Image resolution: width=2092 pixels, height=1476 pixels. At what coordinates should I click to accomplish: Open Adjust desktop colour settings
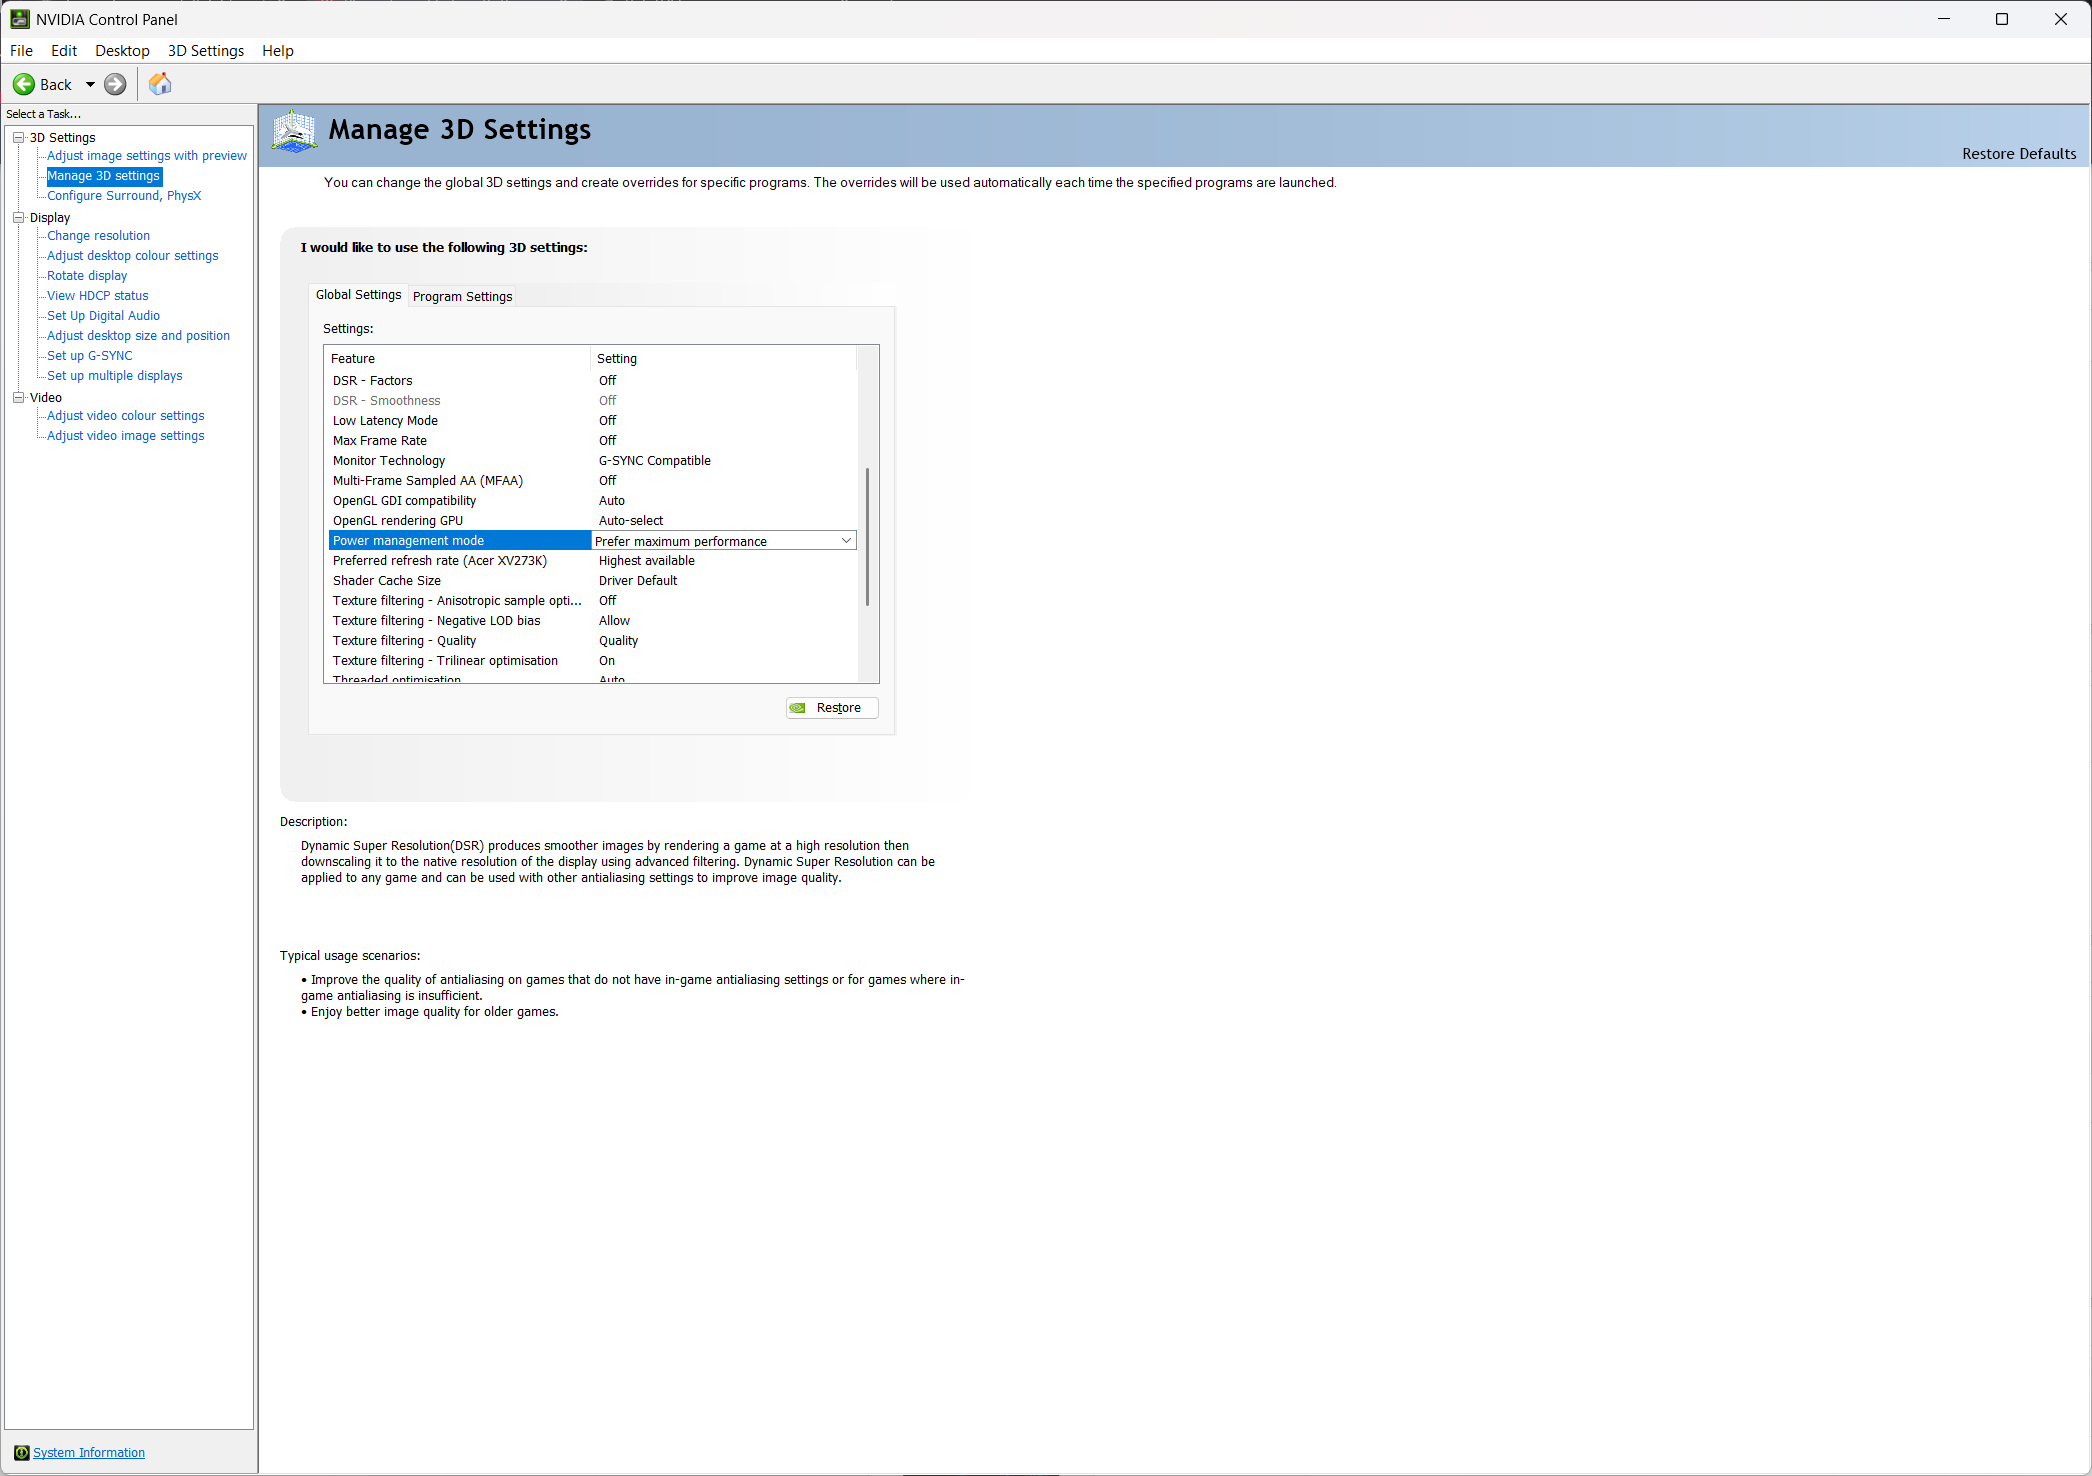pyautogui.click(x=132, y=256)
